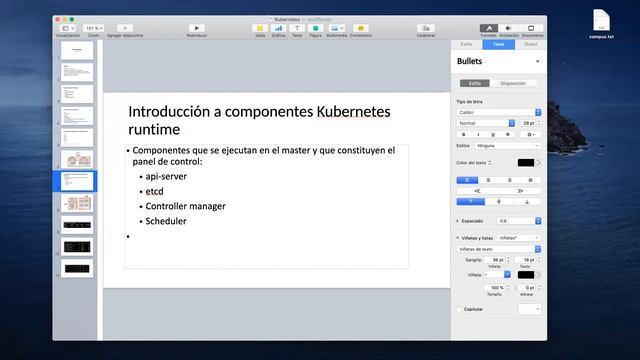
Task: Open the Capitular style dropdown
Action: pos(530,309)
